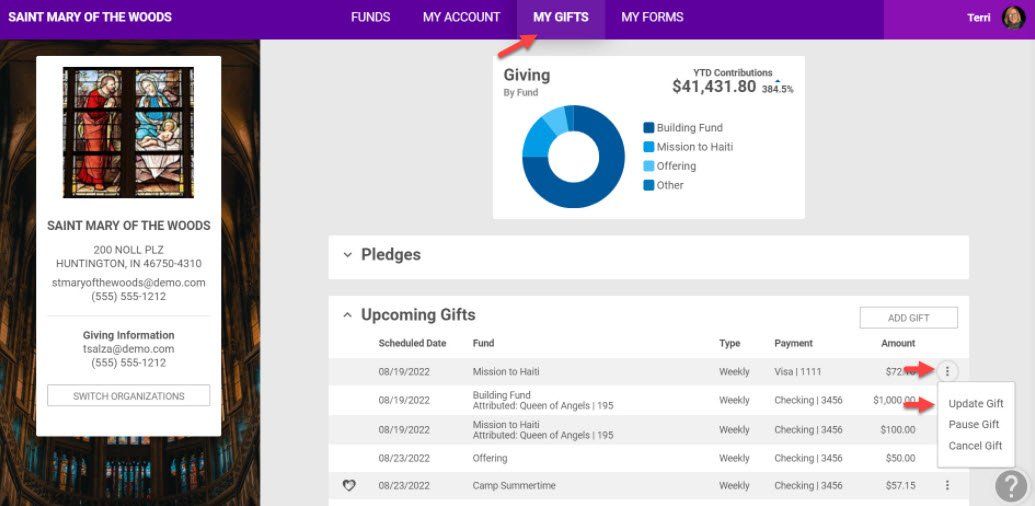Click the three-dot menu on Mission to Haiti Visa row
The width and height of the screenshot is (1035, 506).
947,371
